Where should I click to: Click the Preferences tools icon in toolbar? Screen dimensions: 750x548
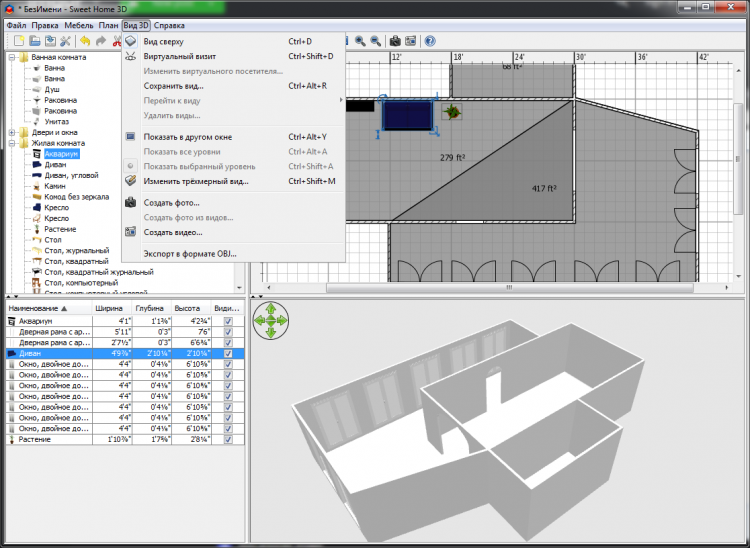[x=65, y=41]
